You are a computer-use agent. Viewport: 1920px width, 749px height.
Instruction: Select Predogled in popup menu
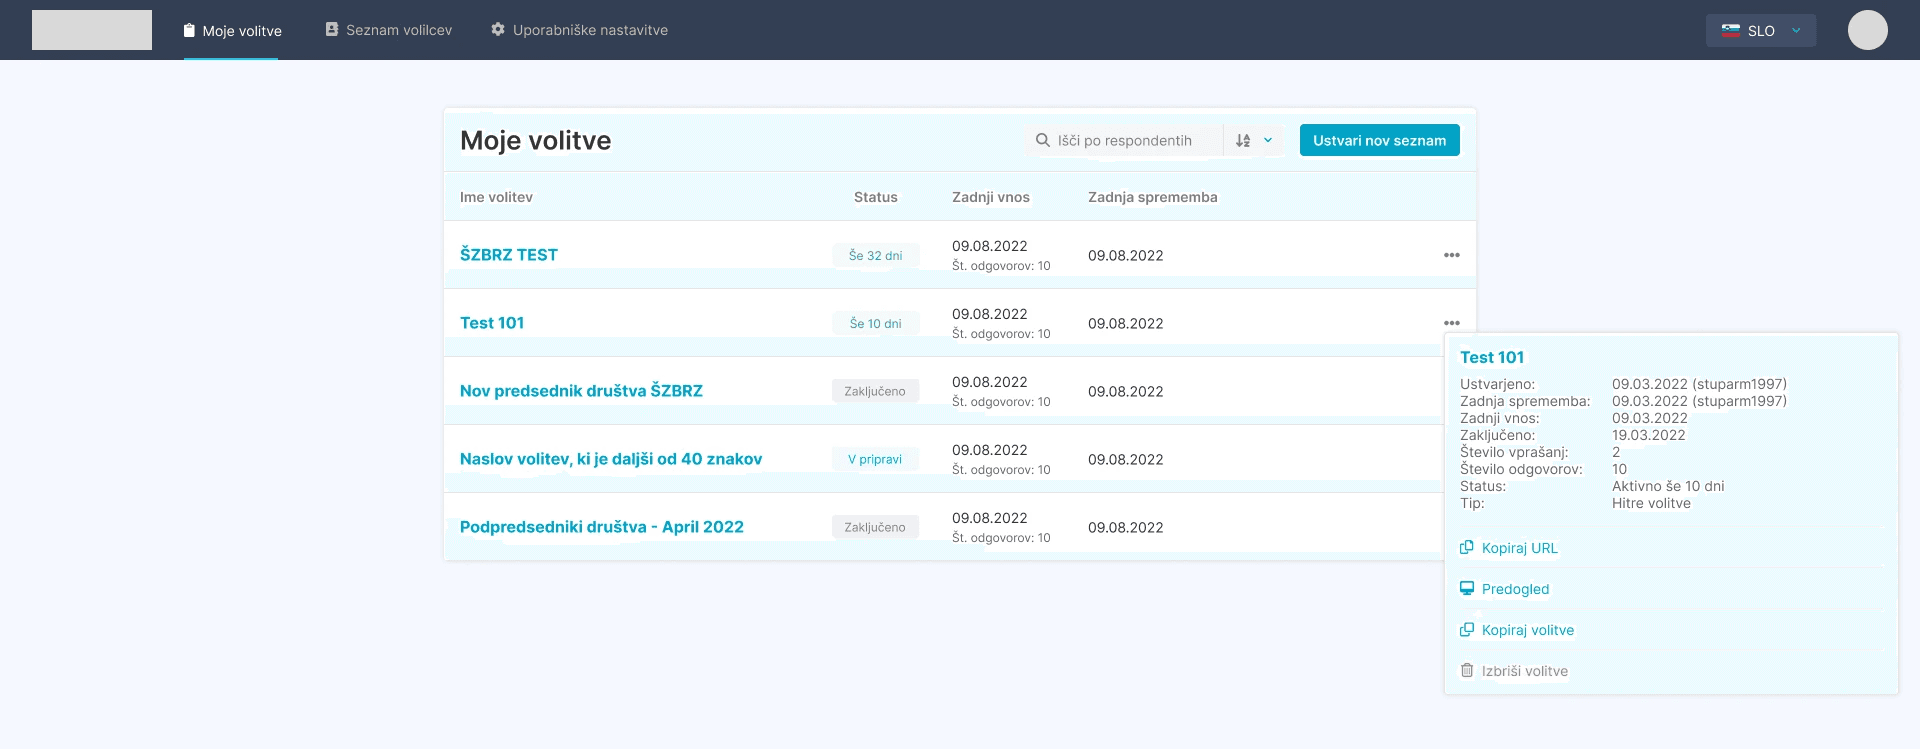tap(1516, 589)
